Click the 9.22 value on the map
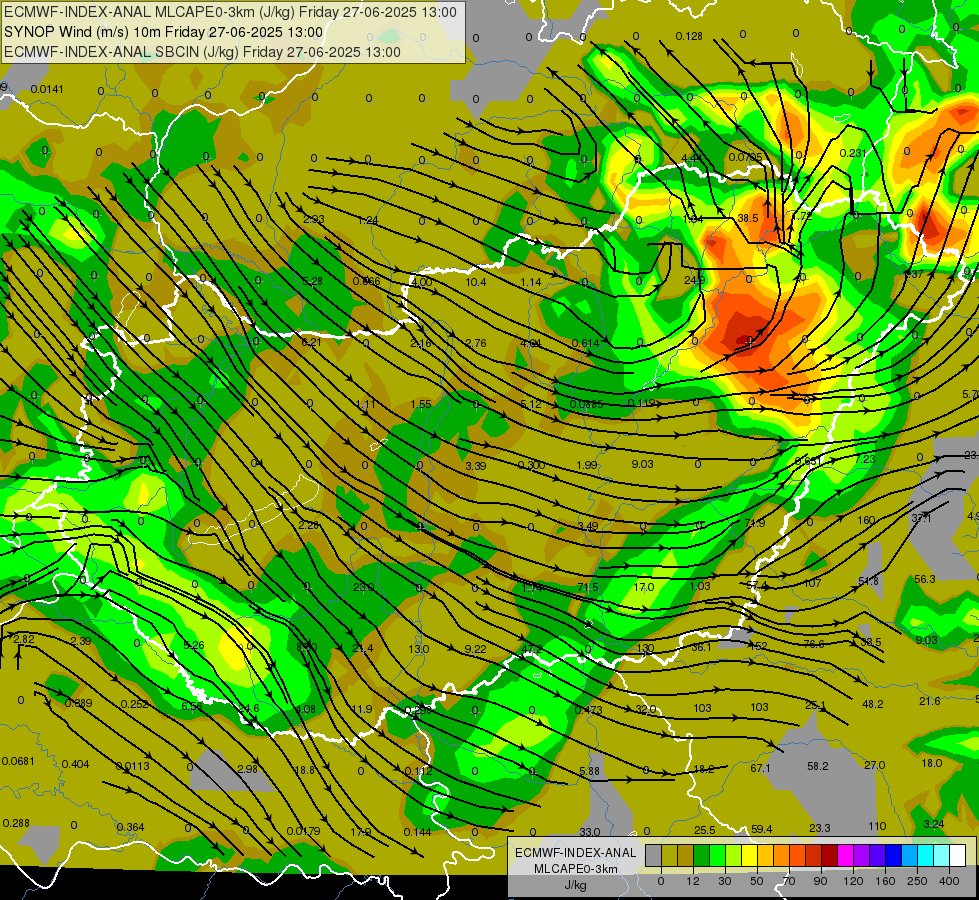The image size is (979, 900). coord(476,650)
